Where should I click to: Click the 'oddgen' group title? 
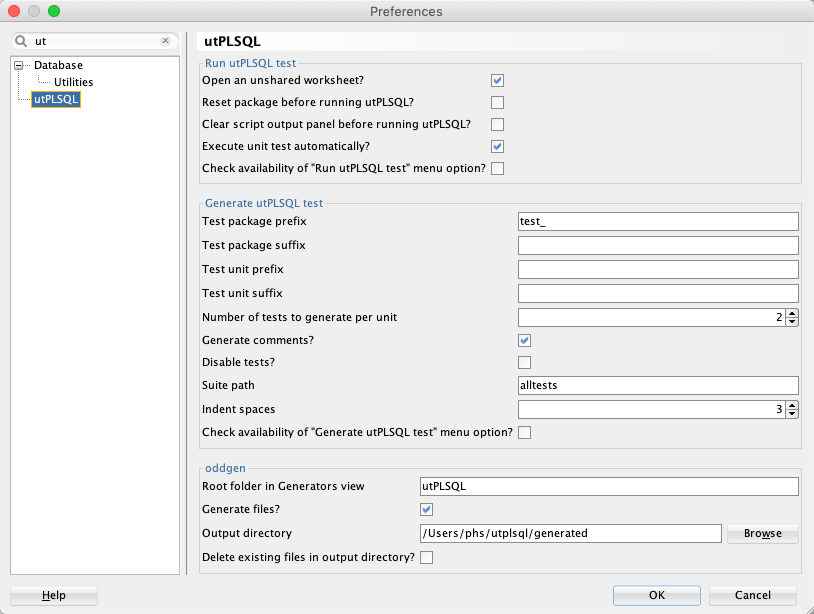click(x=225, y=468)
